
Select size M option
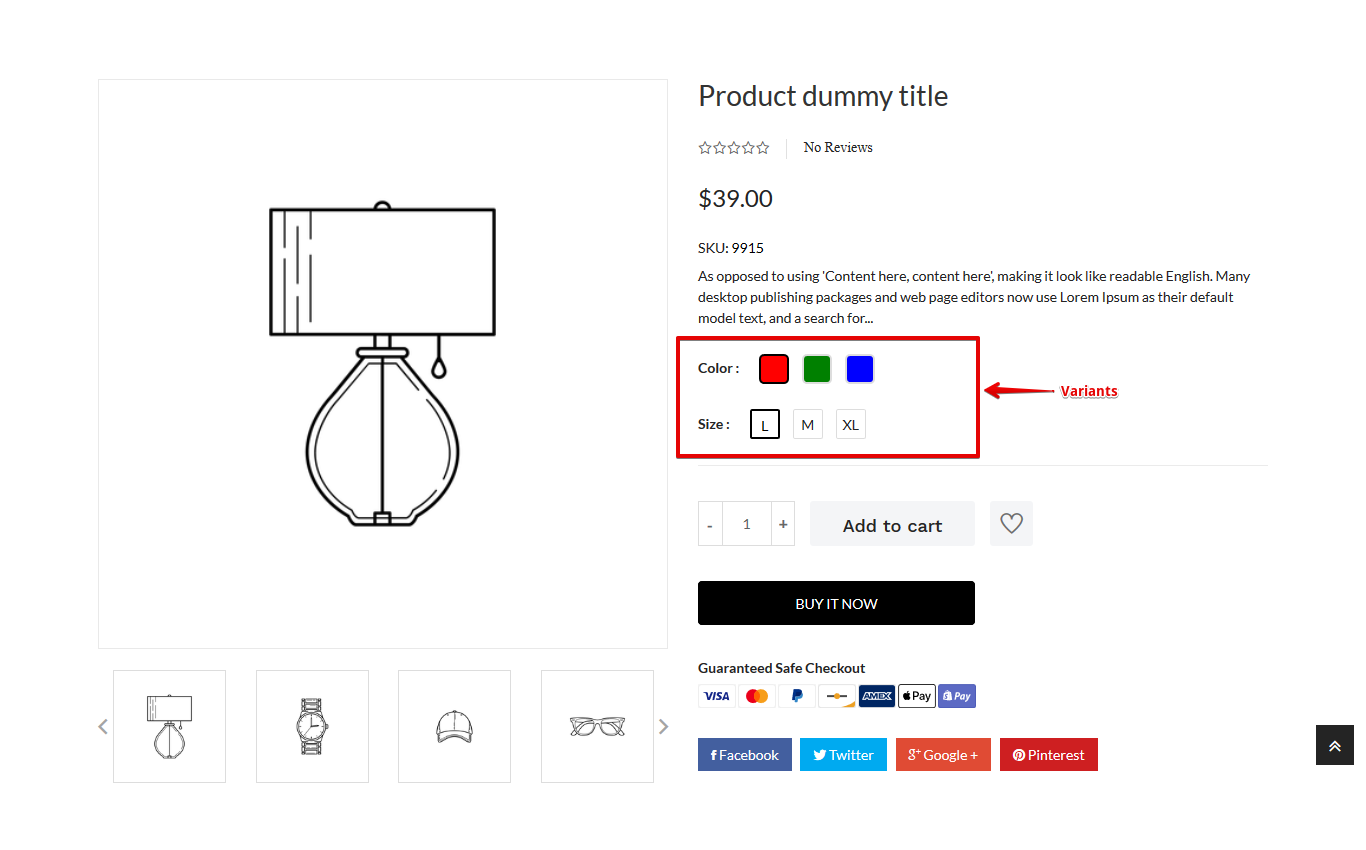(808, 424)
